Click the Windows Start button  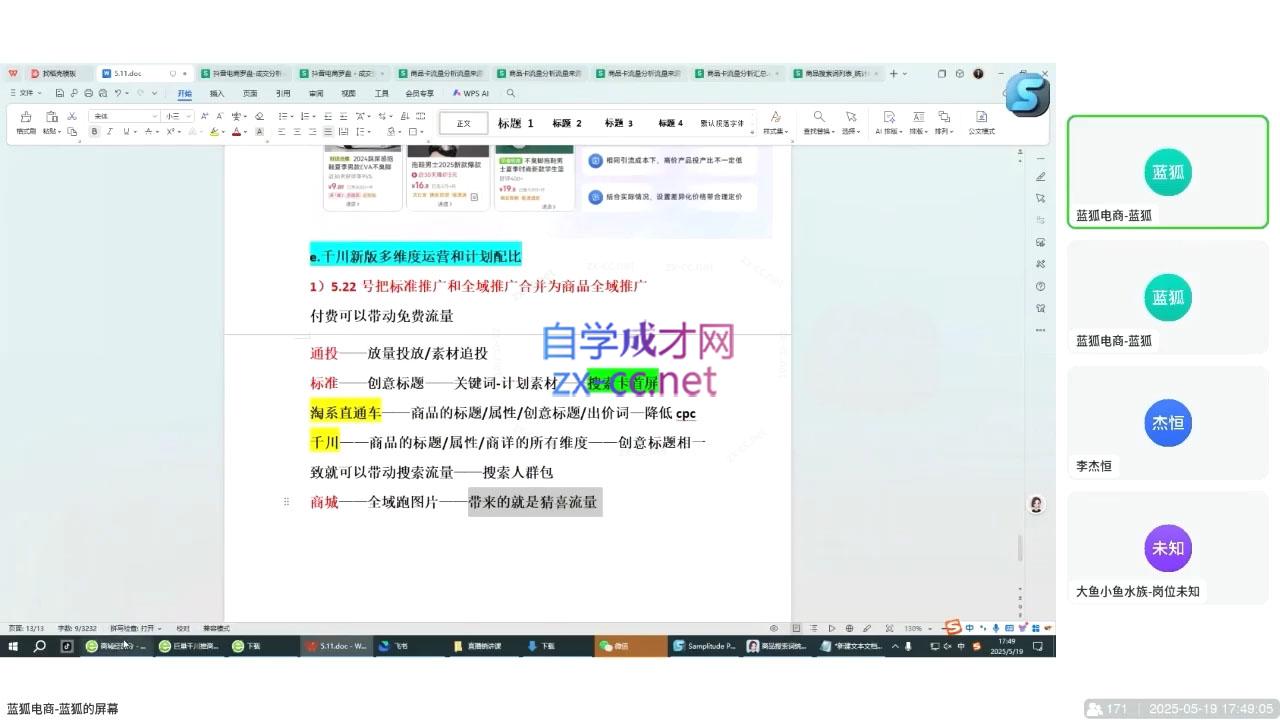[14, 646]
